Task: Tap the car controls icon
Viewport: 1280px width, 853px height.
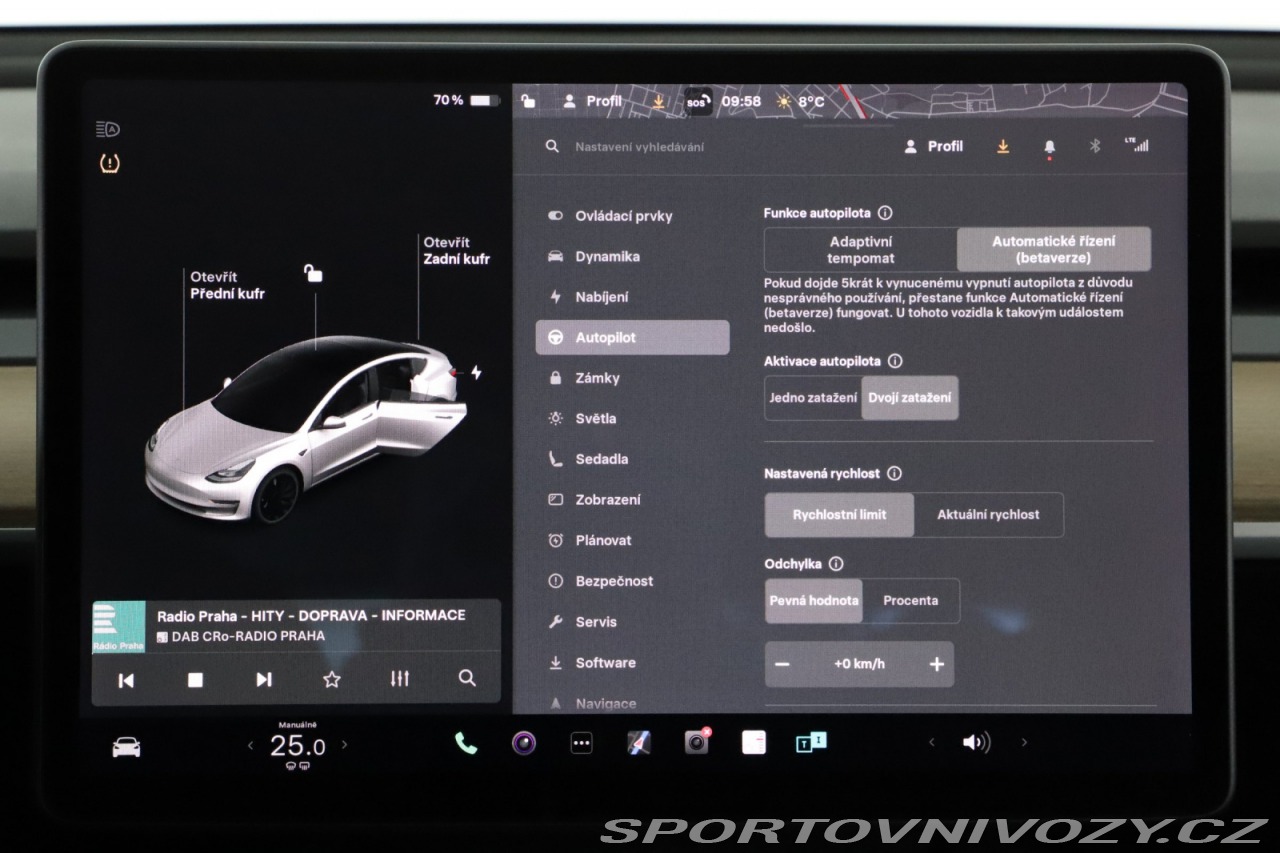Action: pyautogui.click(x=126, y=747)
